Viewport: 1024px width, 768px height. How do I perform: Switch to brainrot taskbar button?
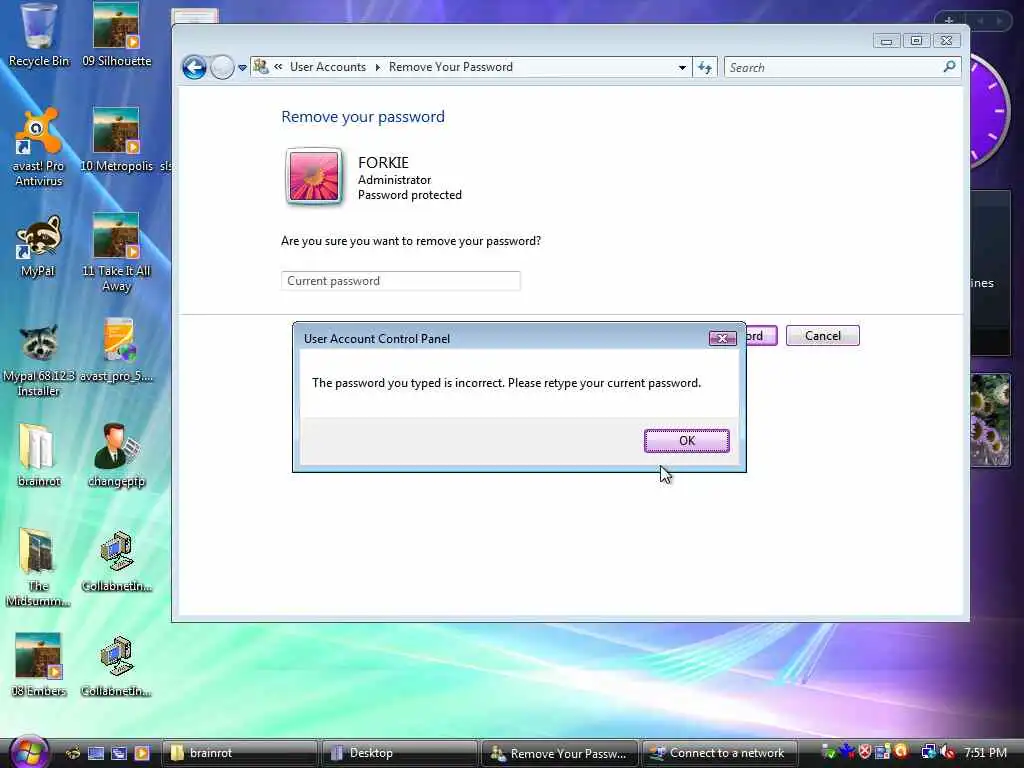(x=240, y=753)
